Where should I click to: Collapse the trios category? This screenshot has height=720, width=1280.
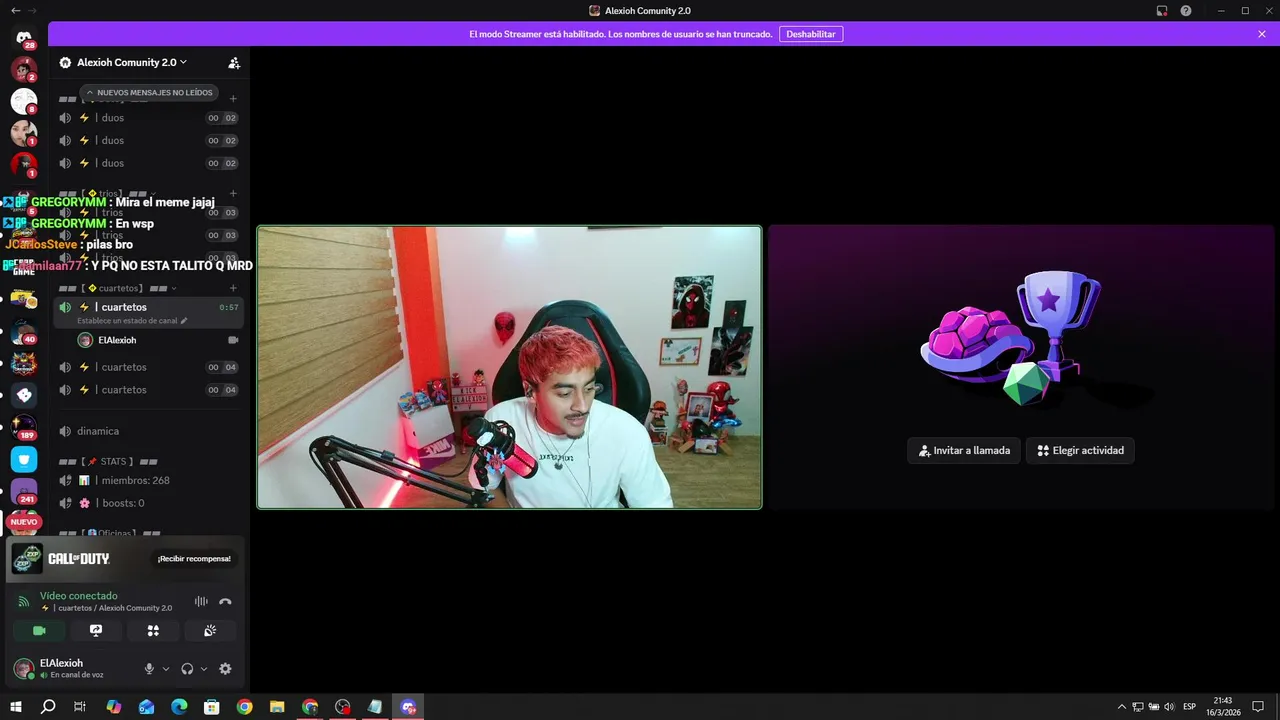point(107,193)
